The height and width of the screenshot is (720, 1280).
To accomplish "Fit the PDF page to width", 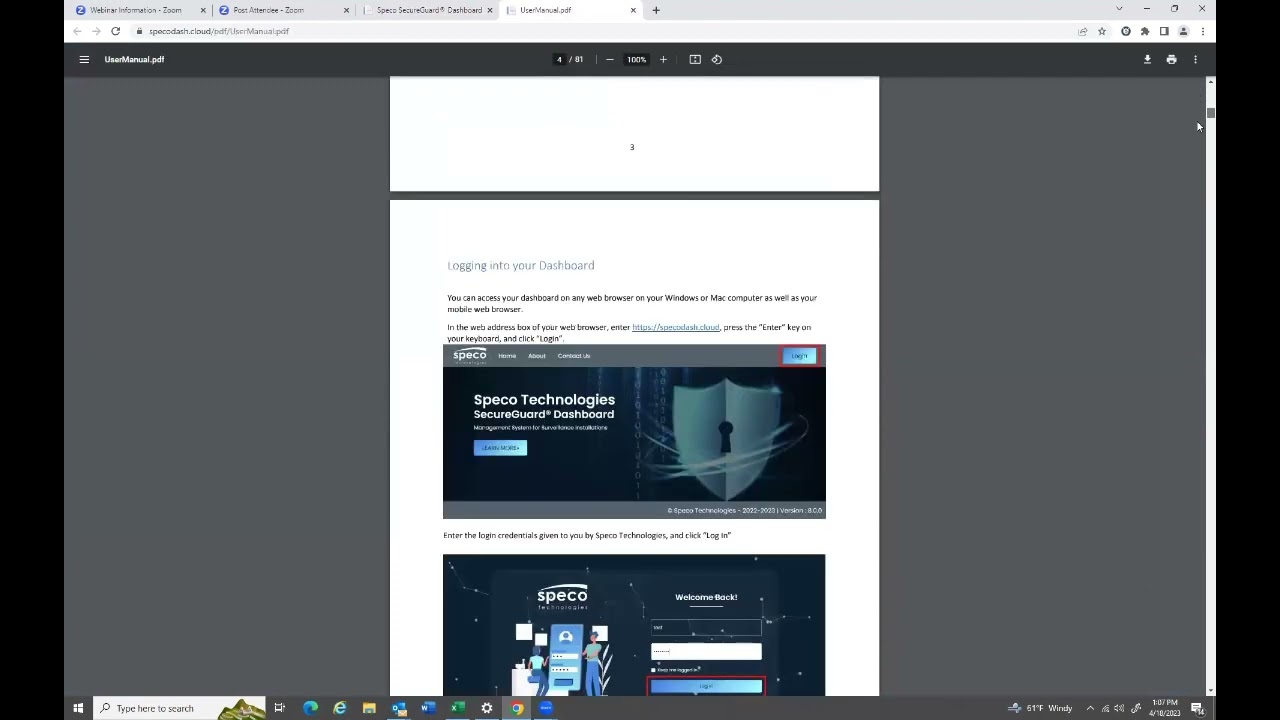I will (695, 59).
